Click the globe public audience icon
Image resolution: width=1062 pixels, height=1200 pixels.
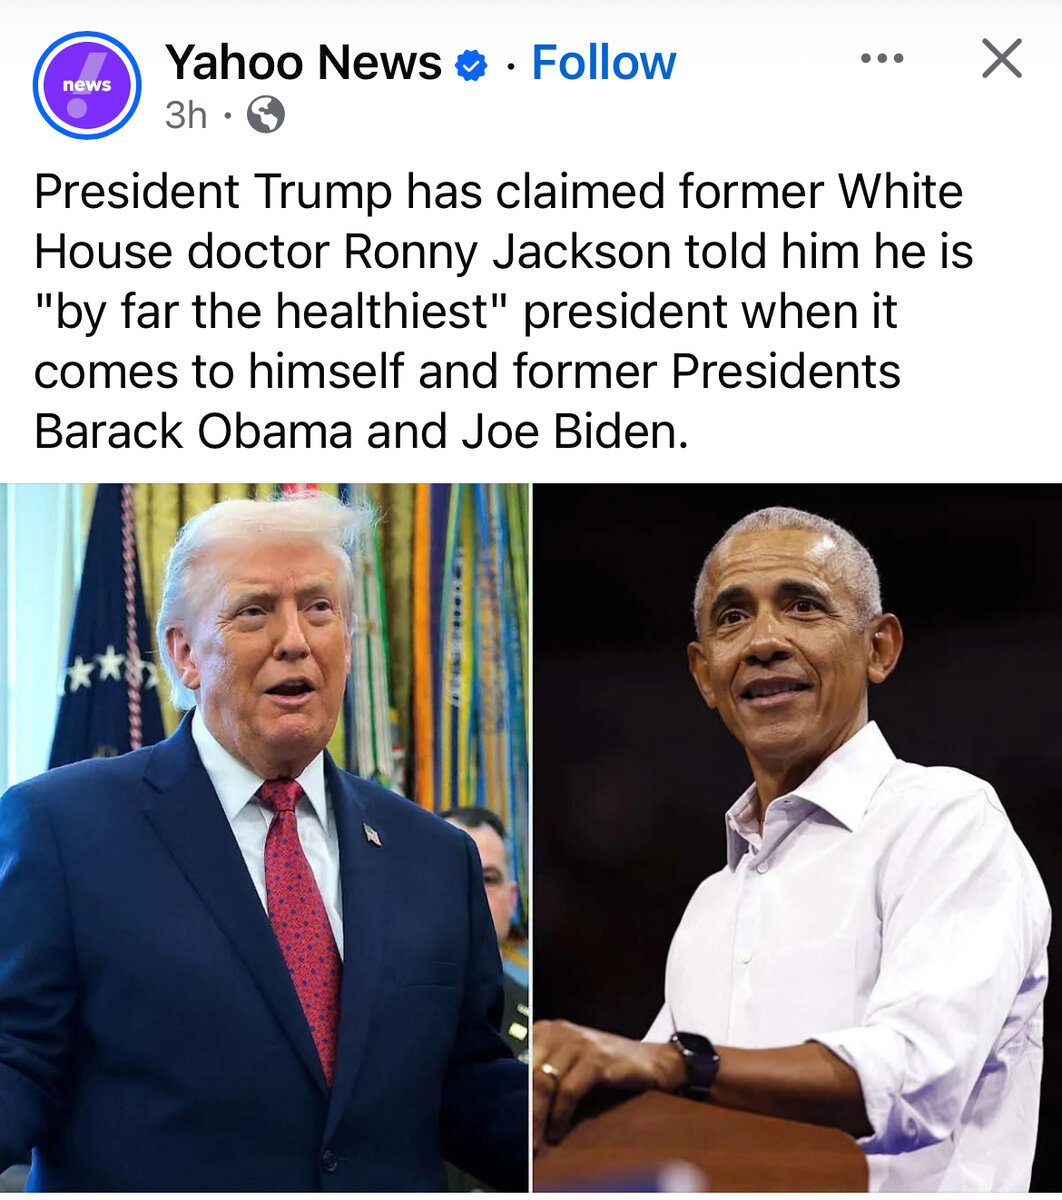click(265, 116)
